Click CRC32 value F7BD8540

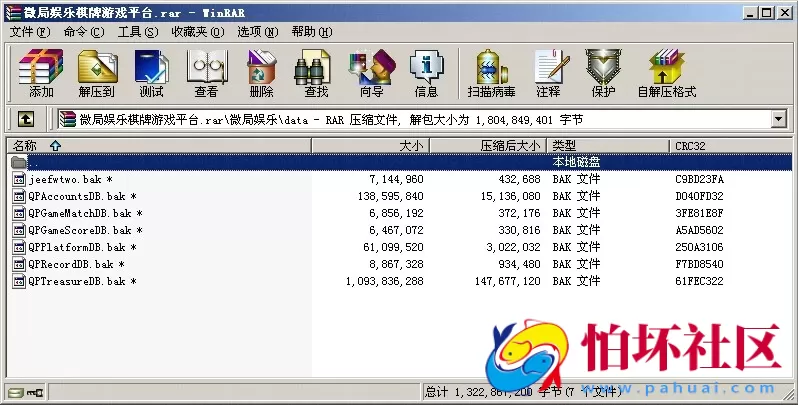[x=699, y=264]
